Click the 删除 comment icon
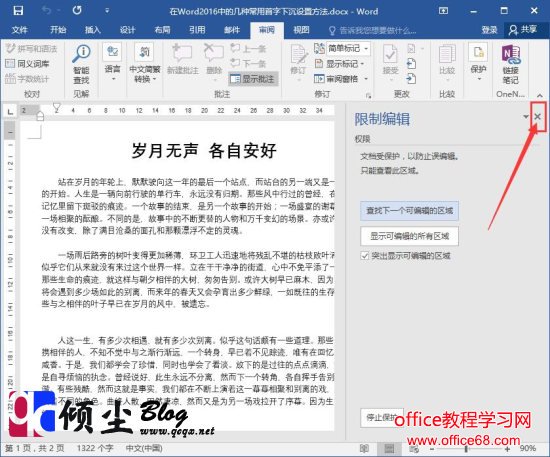 [x=214, y=53]
